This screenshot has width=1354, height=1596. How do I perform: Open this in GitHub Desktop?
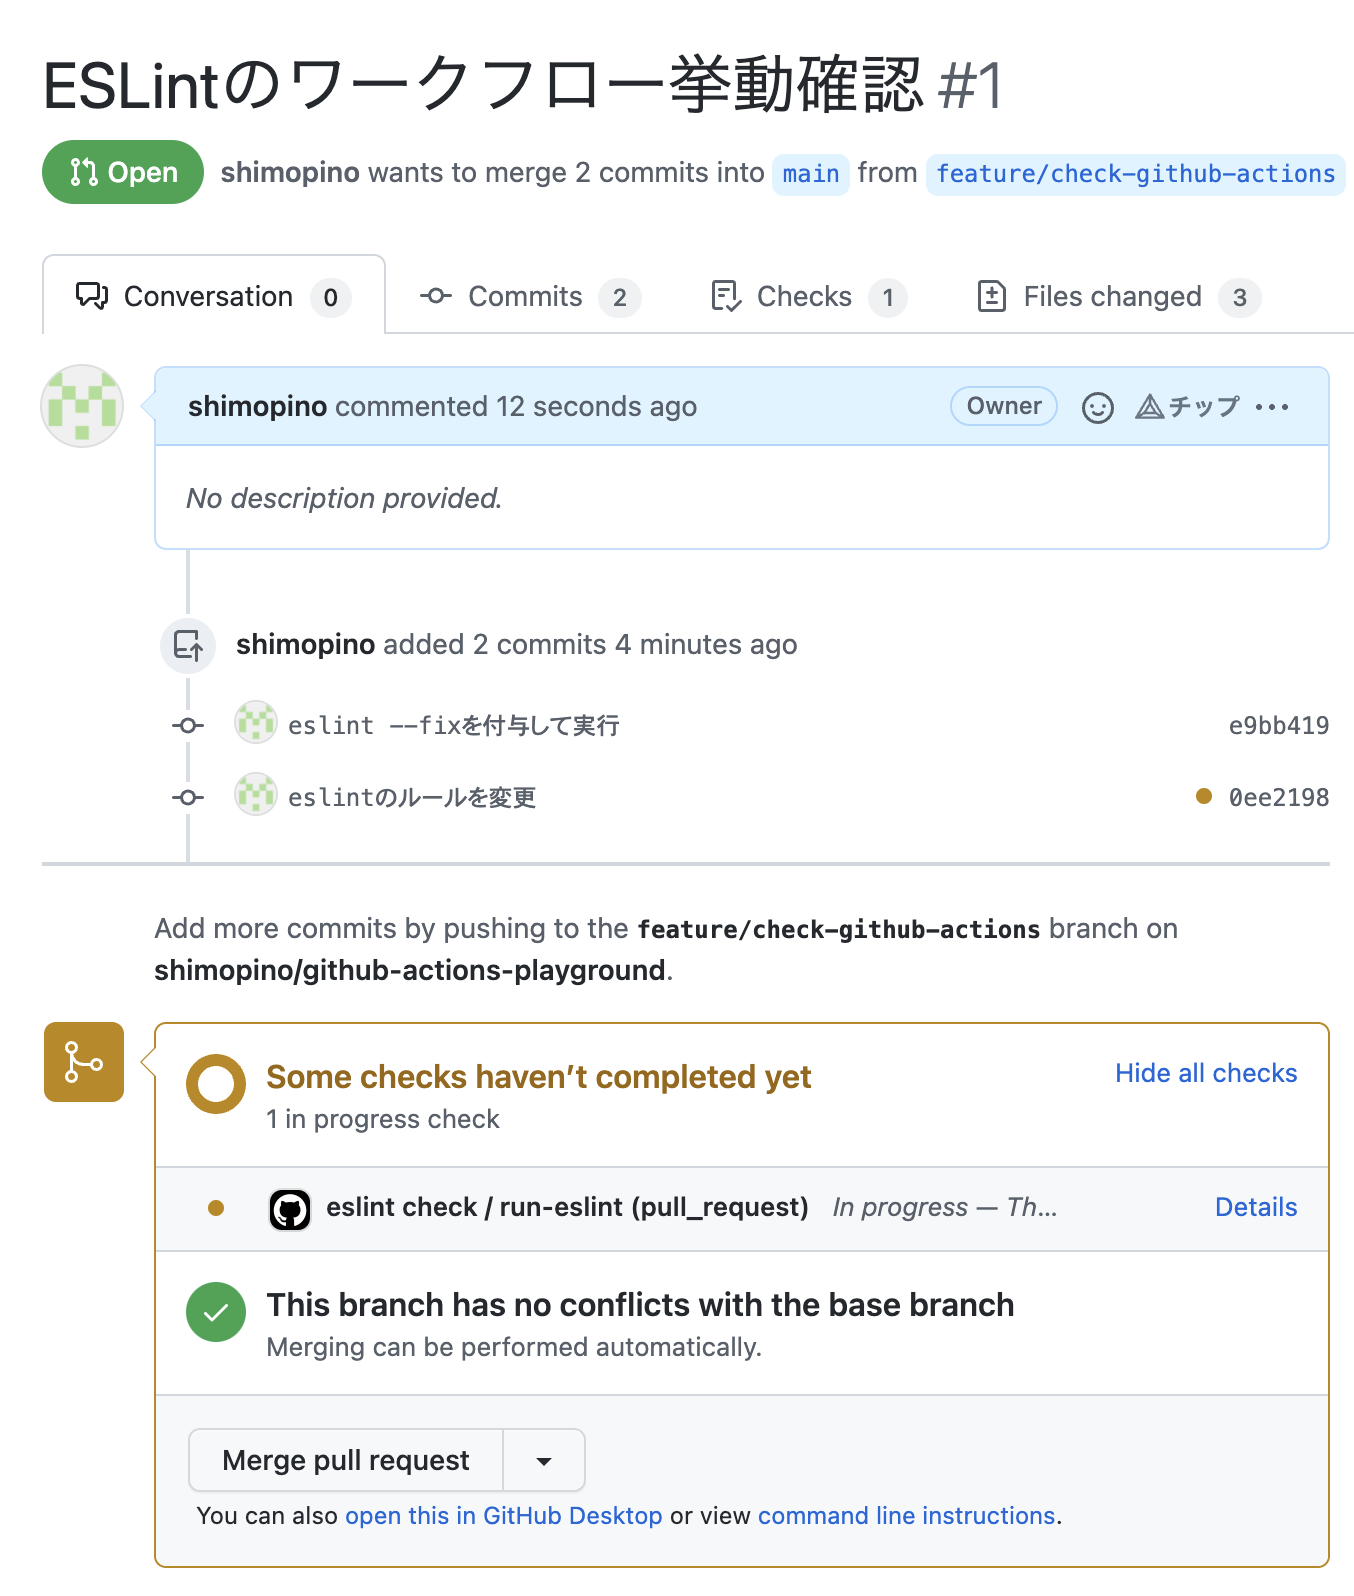tap(504, 1516)
